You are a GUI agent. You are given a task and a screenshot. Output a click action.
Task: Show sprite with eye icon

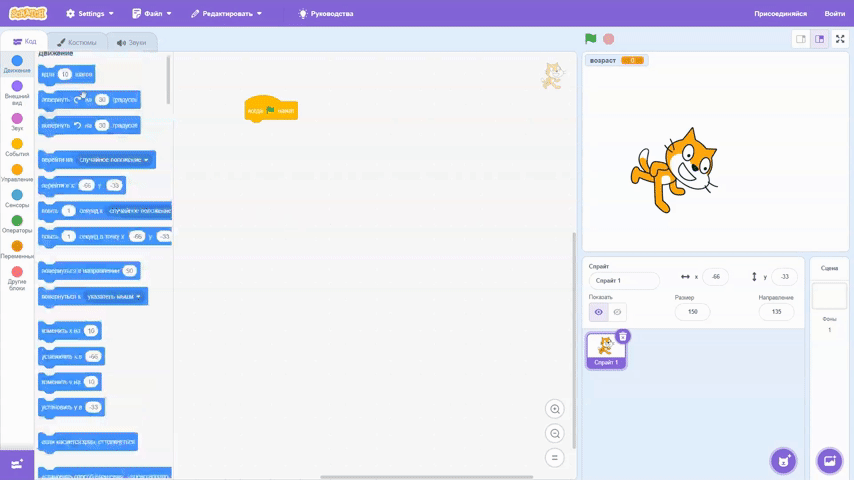point(598,312)
